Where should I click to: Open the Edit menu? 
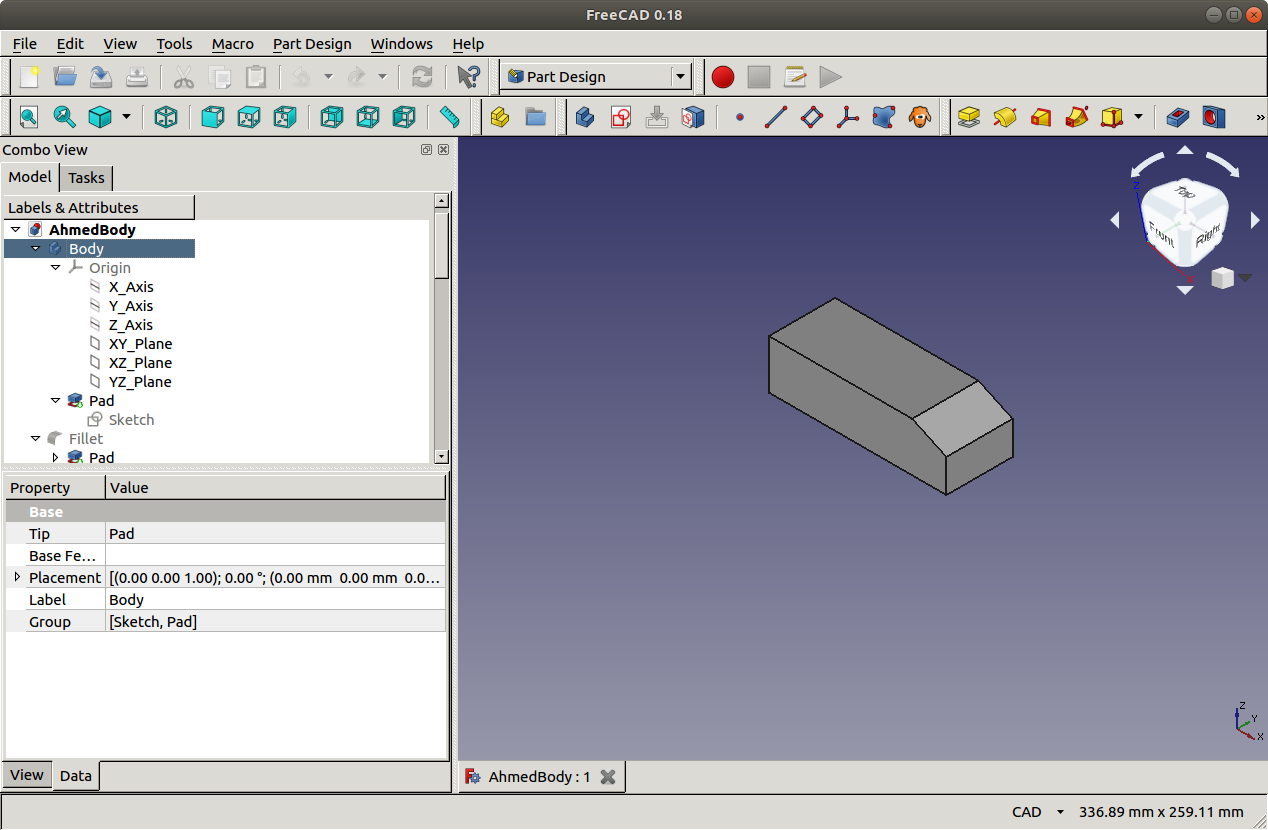(70, 44)
